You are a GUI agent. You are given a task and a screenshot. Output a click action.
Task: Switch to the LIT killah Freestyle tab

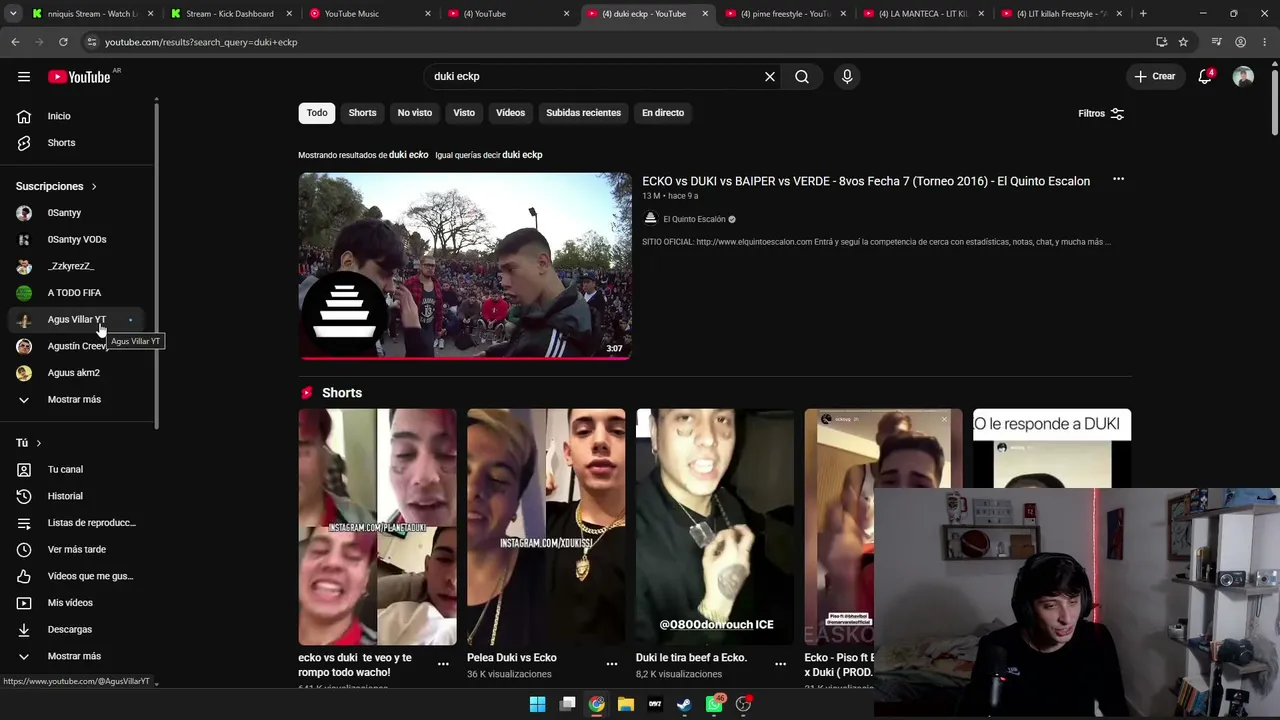pos(1062,14)
